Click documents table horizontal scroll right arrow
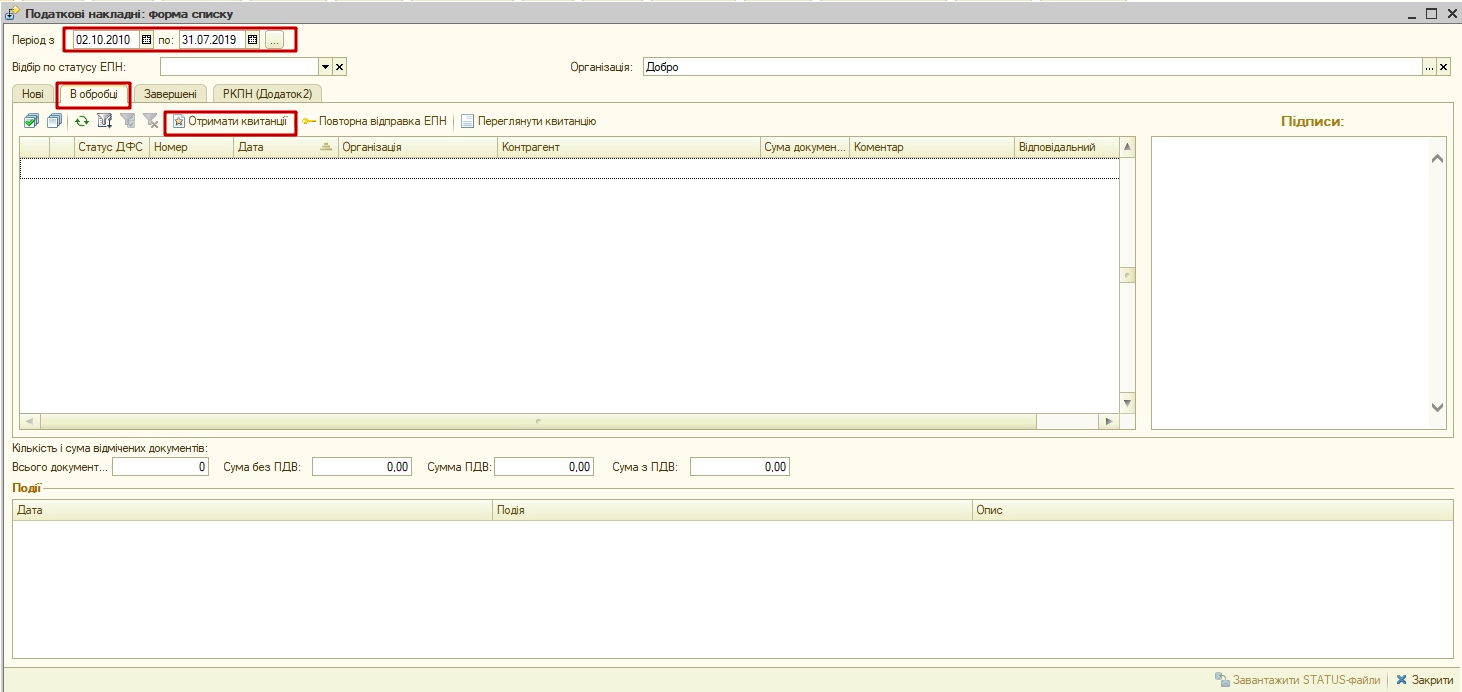 pos(1109,422)
